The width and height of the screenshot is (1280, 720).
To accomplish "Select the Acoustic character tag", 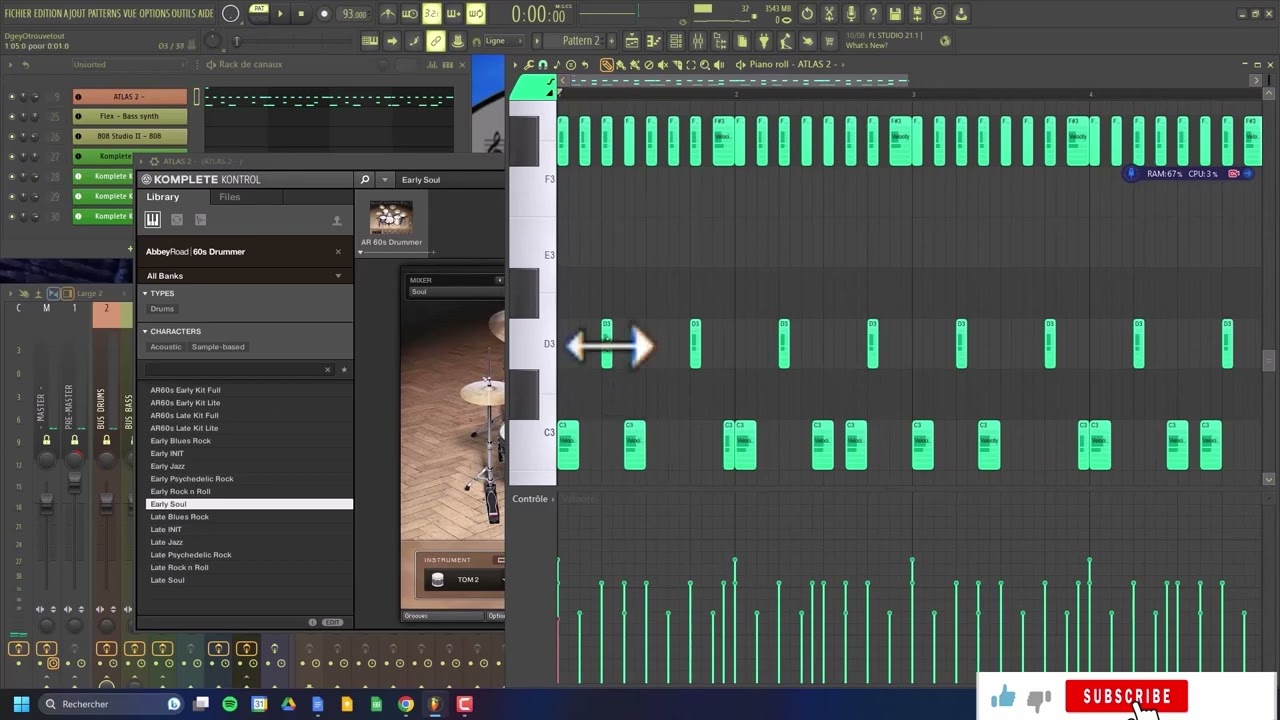I will pyautogui.click(x=166, y=347).
